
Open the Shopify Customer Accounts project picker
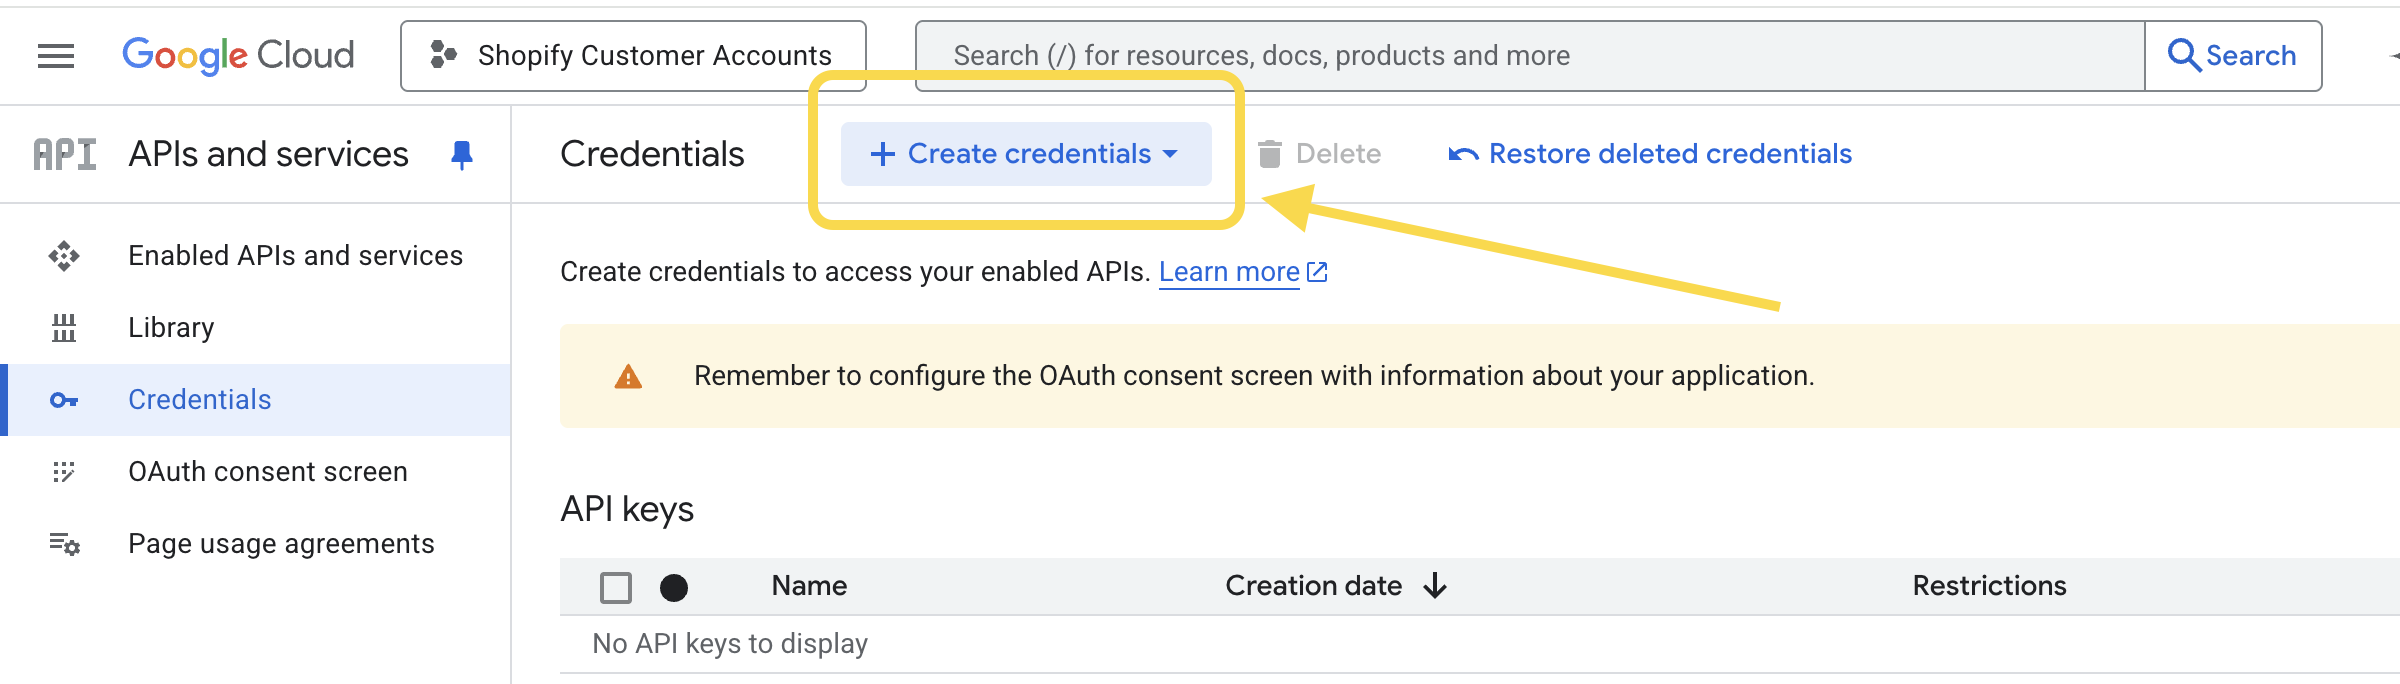coord(633,56)
